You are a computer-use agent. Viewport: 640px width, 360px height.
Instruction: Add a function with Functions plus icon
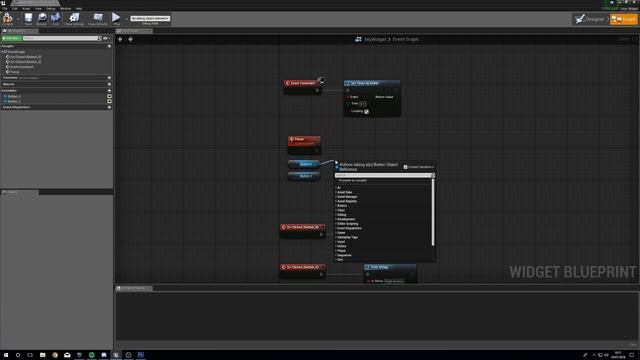pos(109,78)
